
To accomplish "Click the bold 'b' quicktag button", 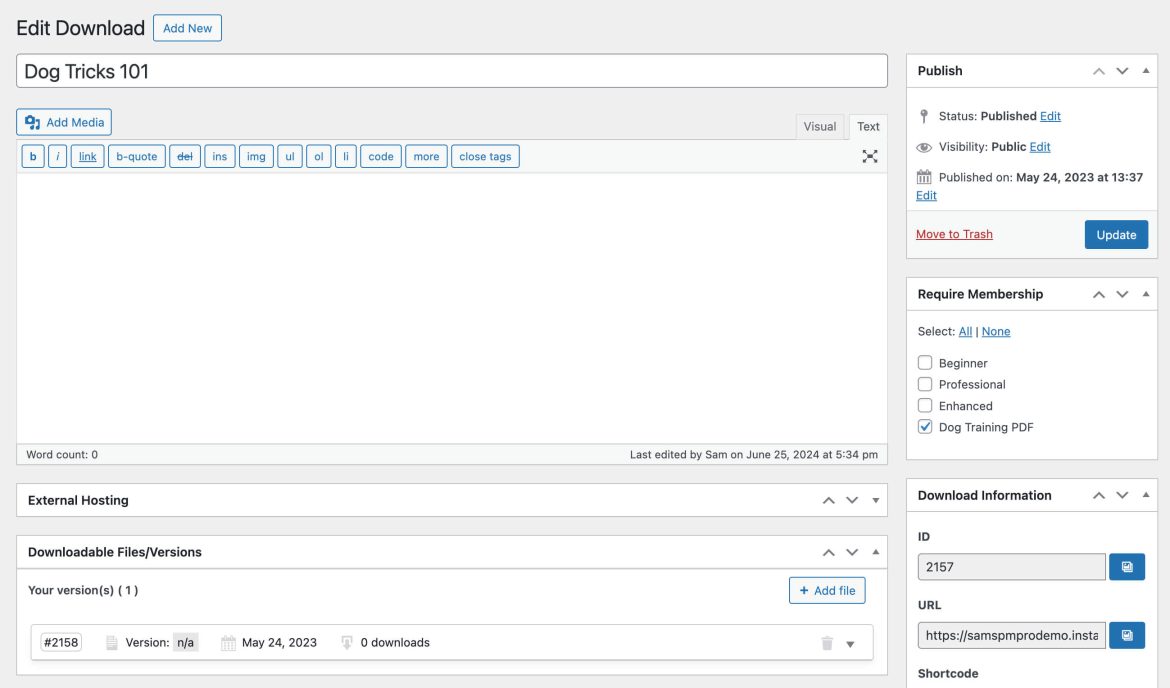I will (x=33, y=156).
